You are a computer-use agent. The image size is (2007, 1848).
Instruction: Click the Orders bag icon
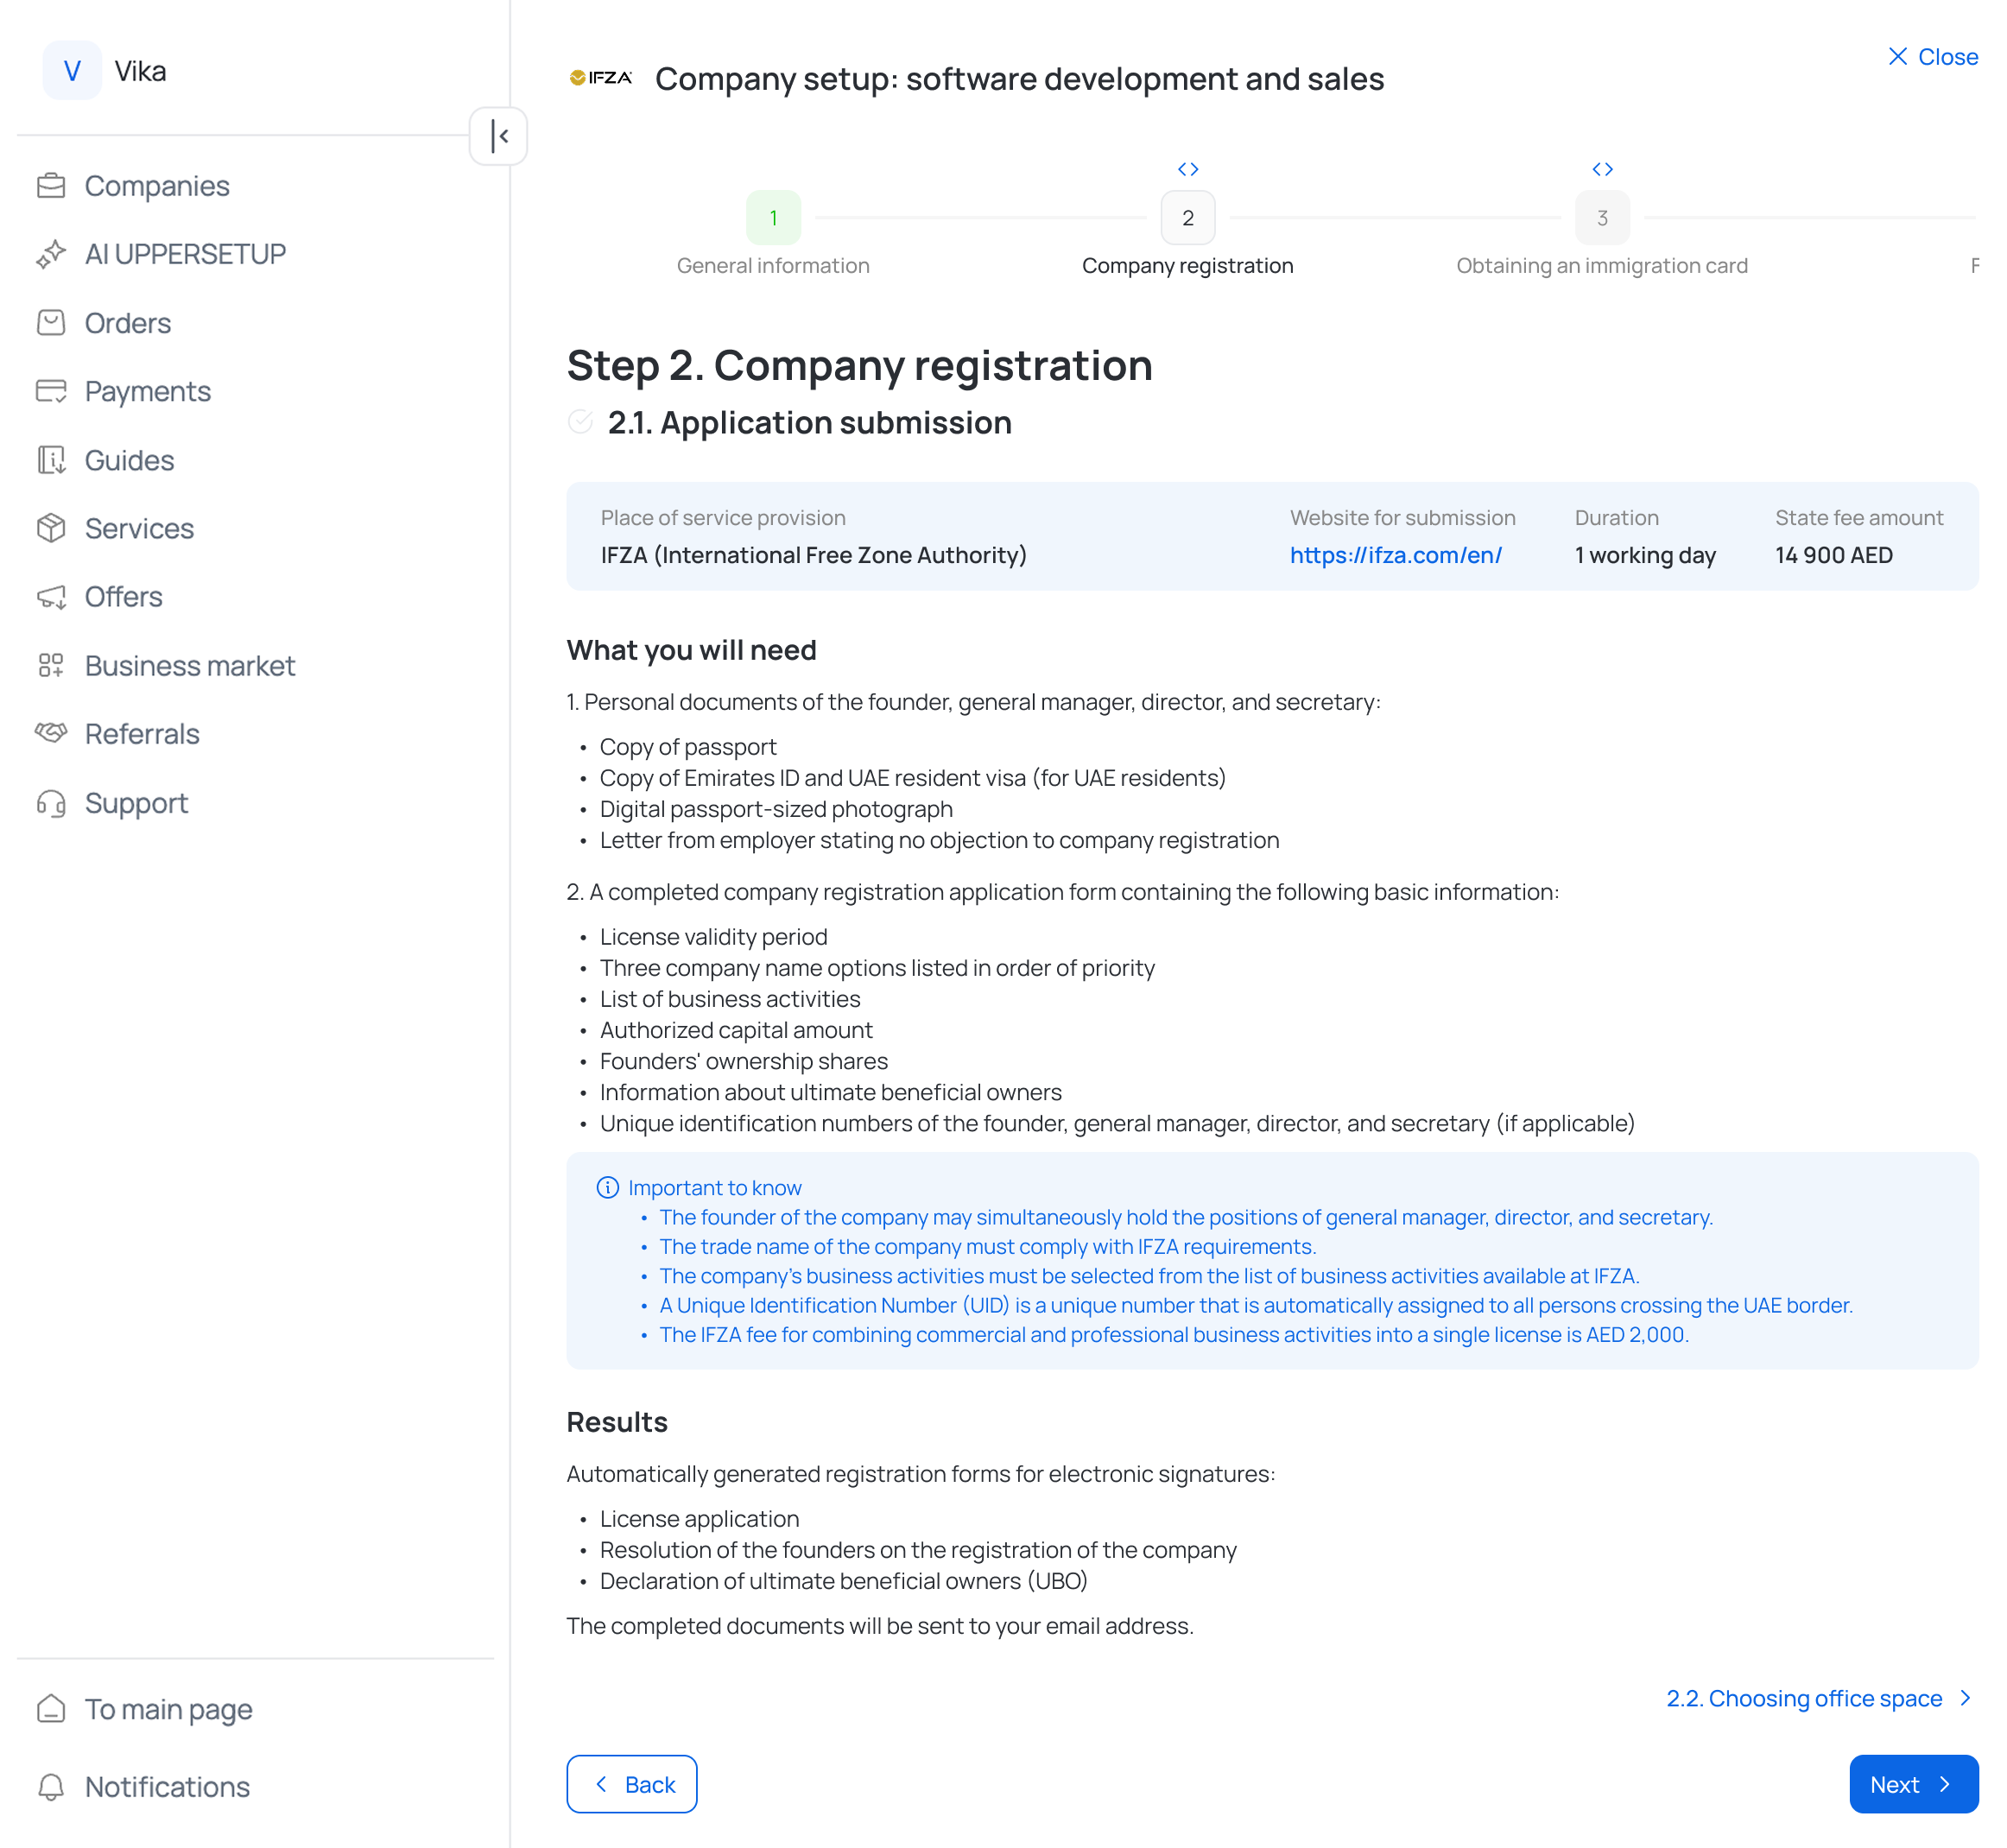point(51,323)
